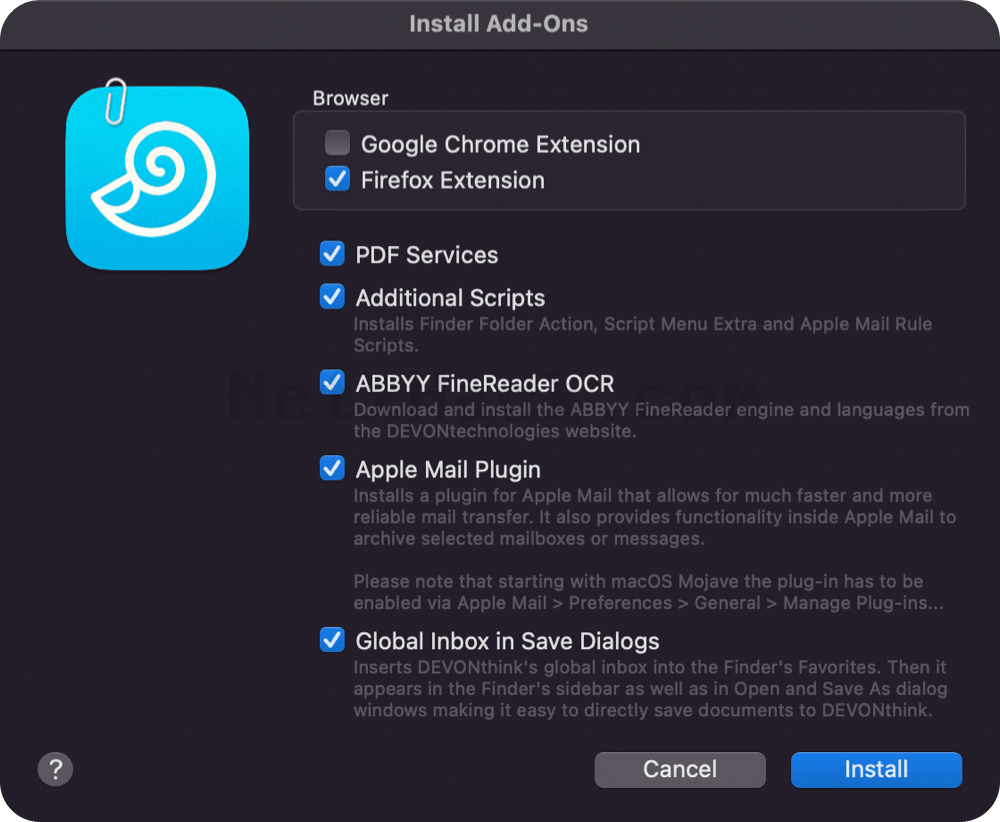Click the PDF Services label text
Screen dimensions: 1000x822
[x=427, y=255]
